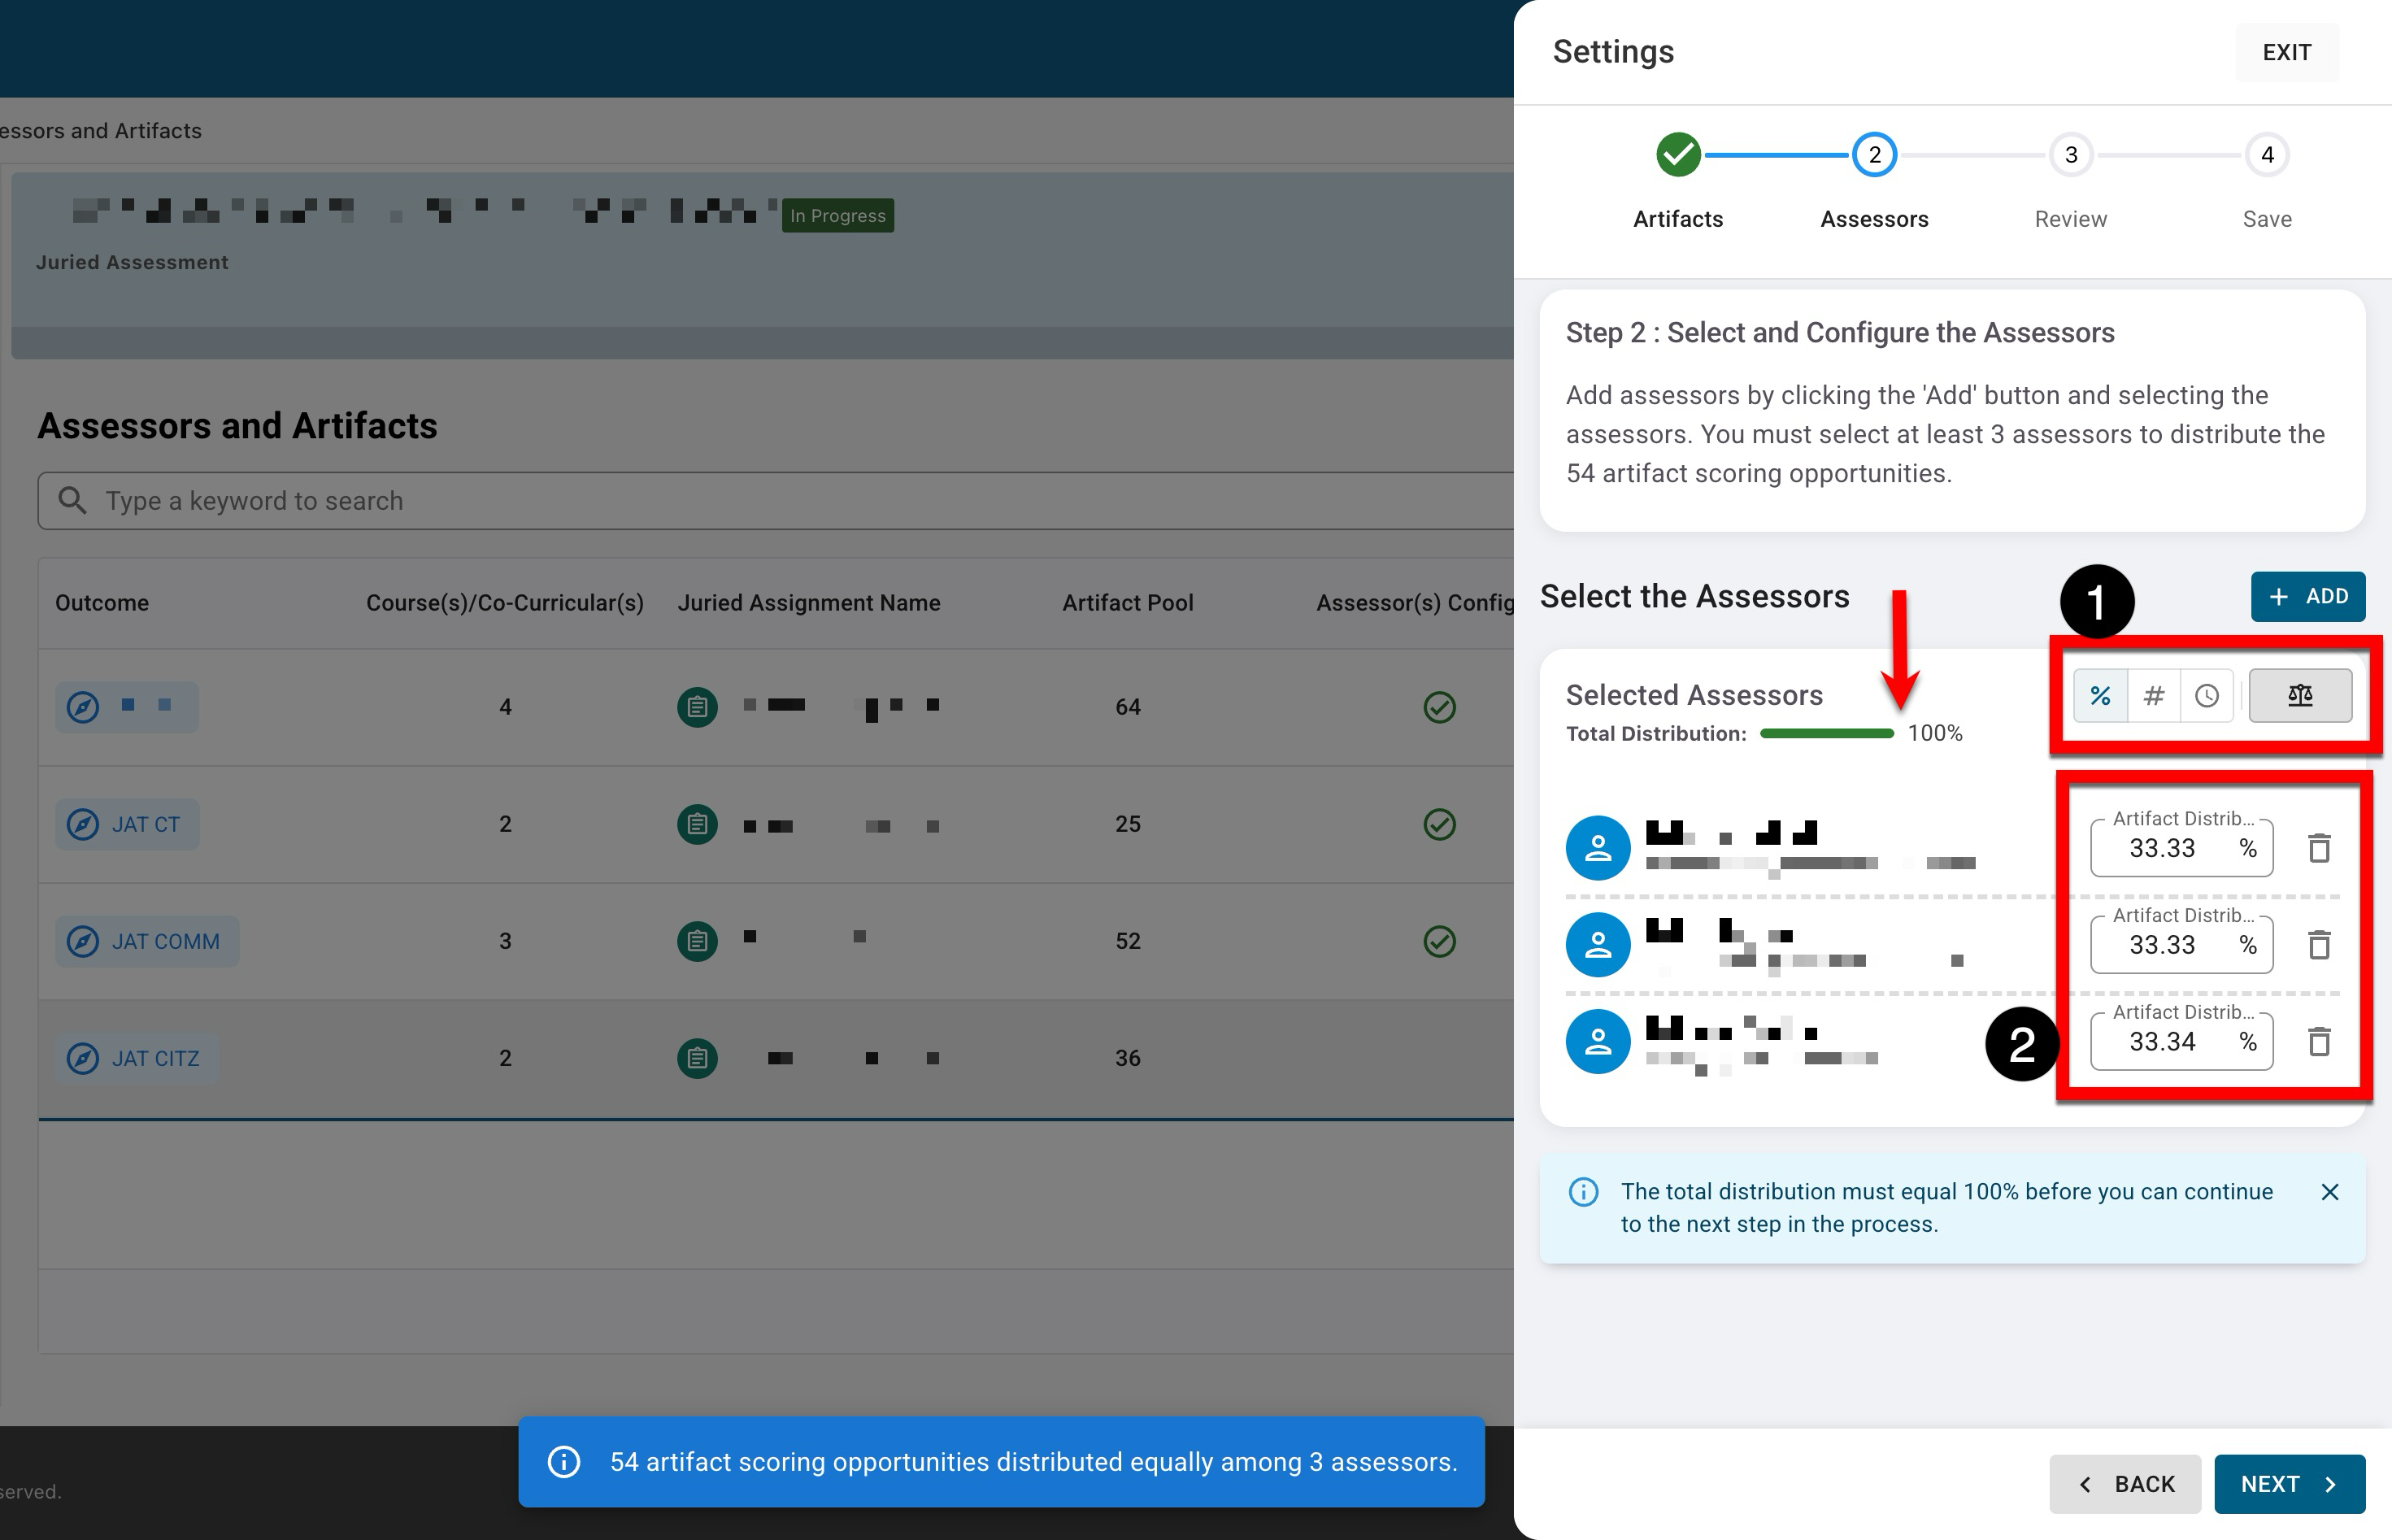Viewport: 2392px width, 1540px height.
Task: Switch distribution mode to clock option
Action: (2206, 695)
